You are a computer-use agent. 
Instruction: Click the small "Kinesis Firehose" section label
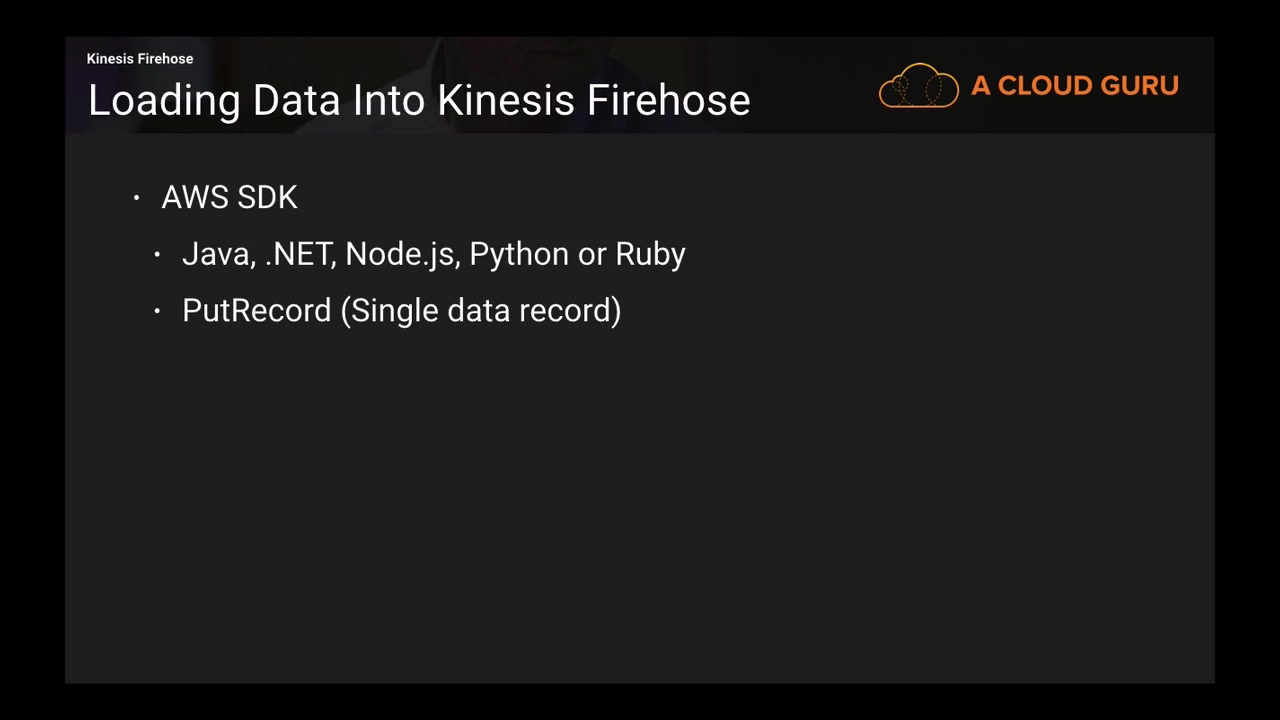(x=140, y=59)
